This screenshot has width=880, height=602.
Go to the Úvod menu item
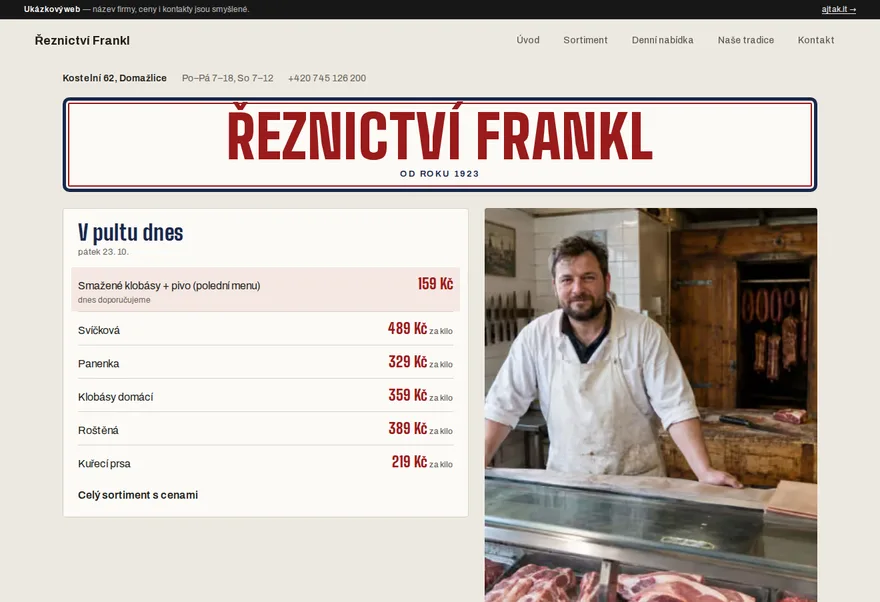[x=528, y=40]
